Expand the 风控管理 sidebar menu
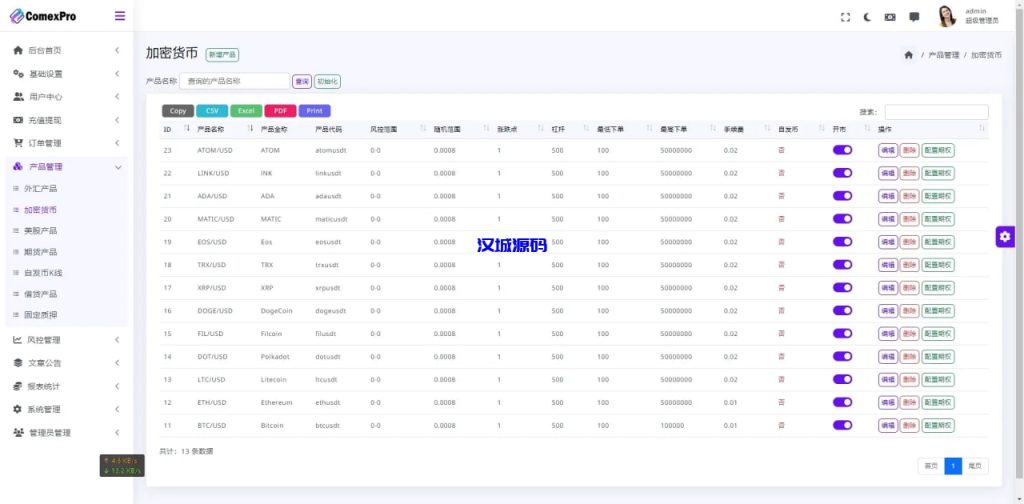 pyautogui.click(x=65, y=340)
